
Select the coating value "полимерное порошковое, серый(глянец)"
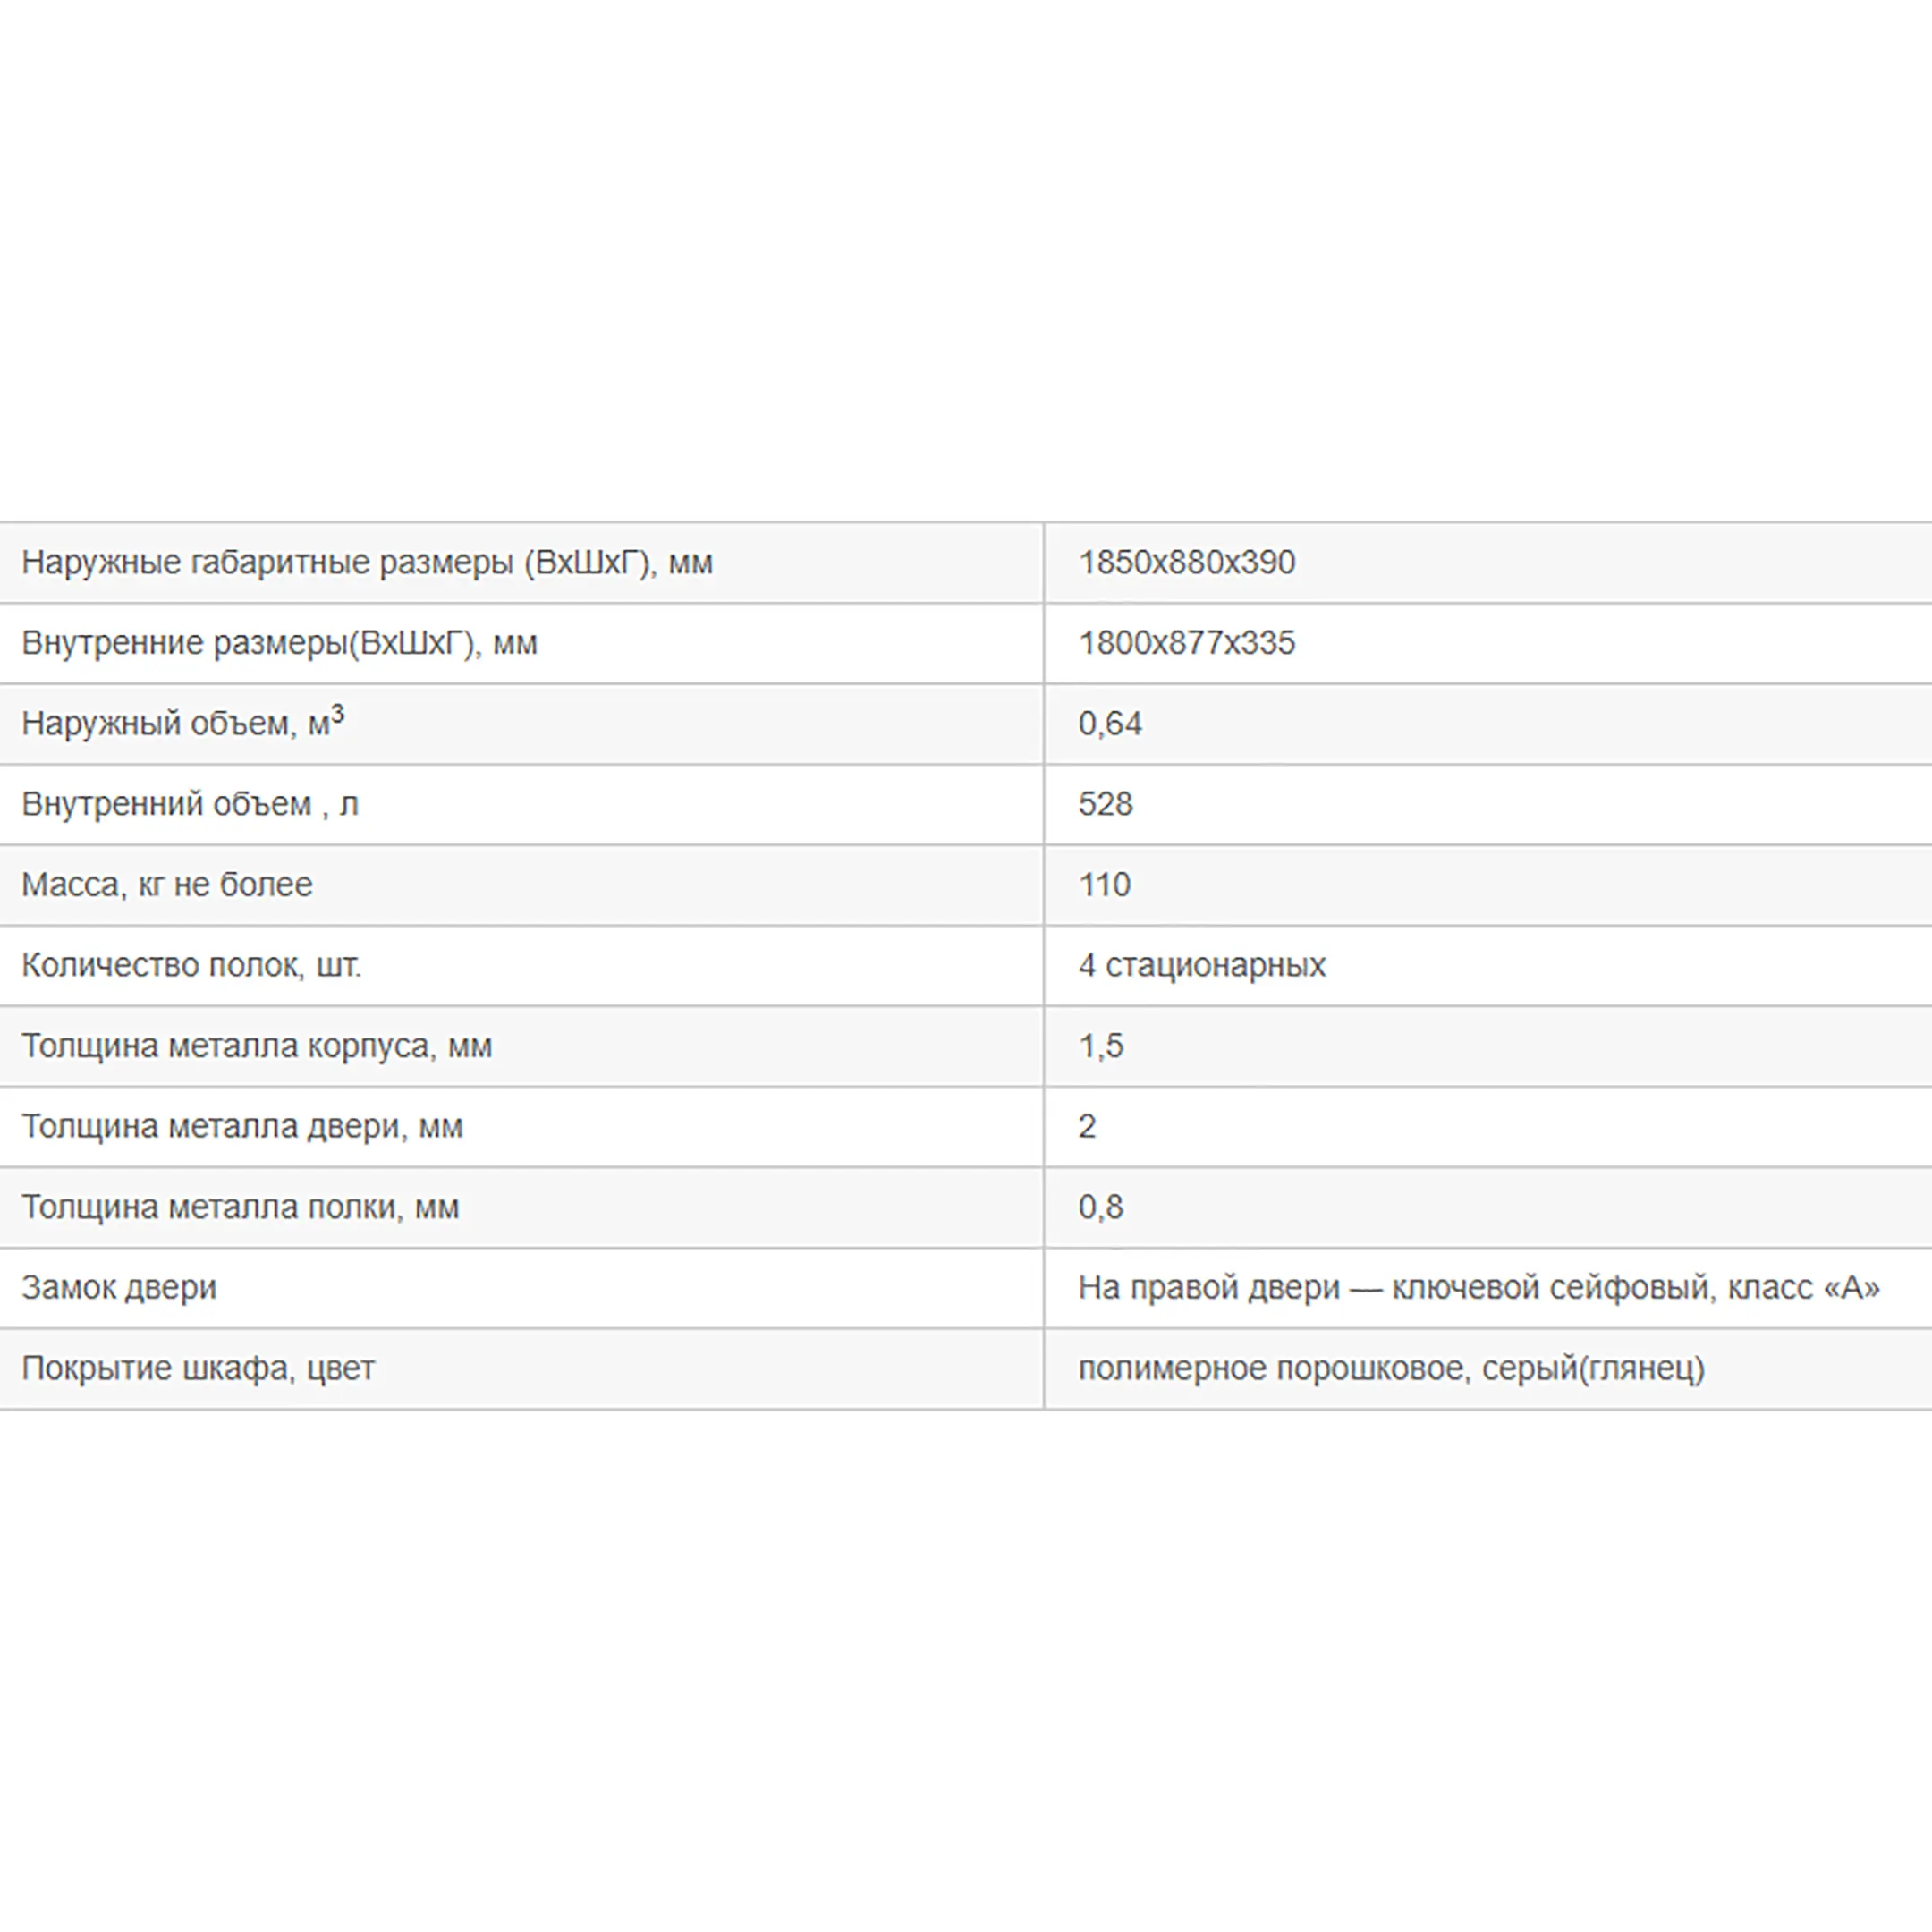tap(1391, 1369)
